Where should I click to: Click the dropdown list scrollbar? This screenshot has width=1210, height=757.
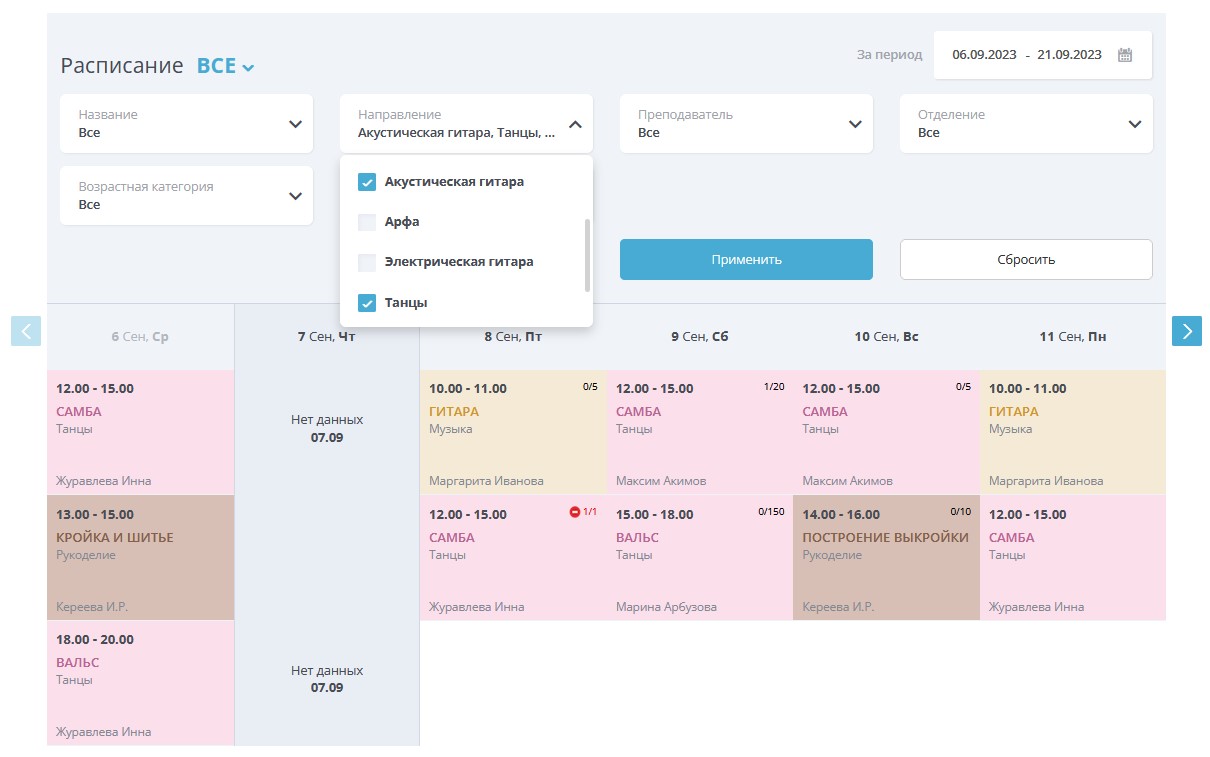587,255
